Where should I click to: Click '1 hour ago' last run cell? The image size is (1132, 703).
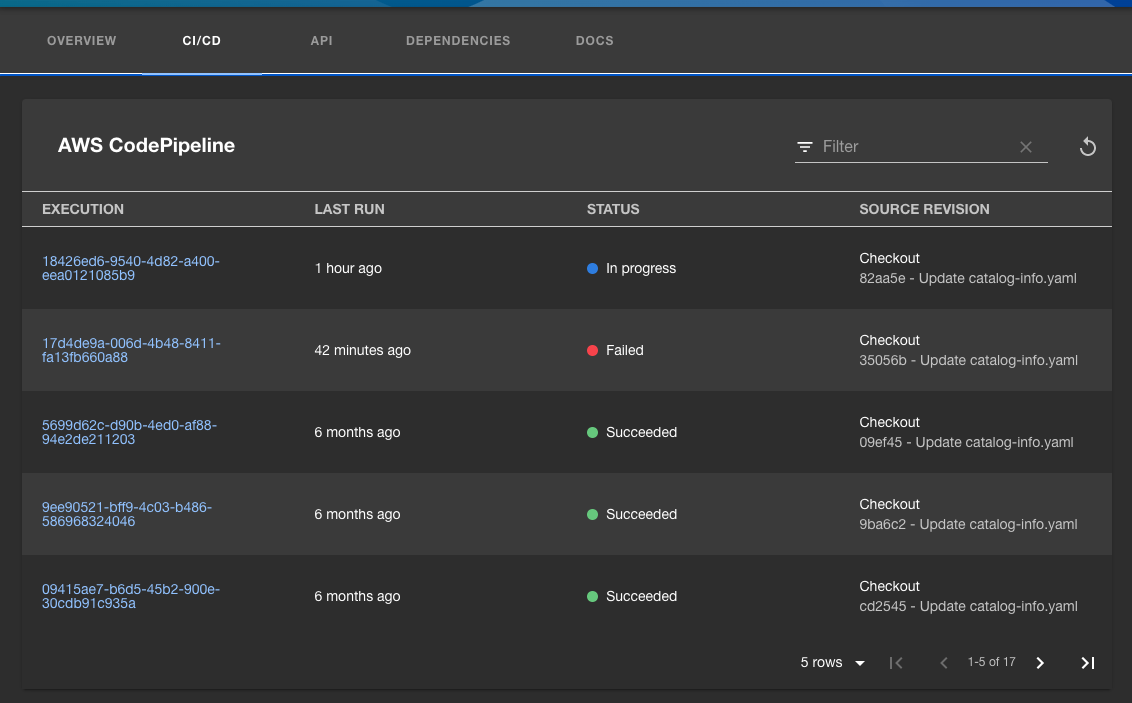pos(348,268)
